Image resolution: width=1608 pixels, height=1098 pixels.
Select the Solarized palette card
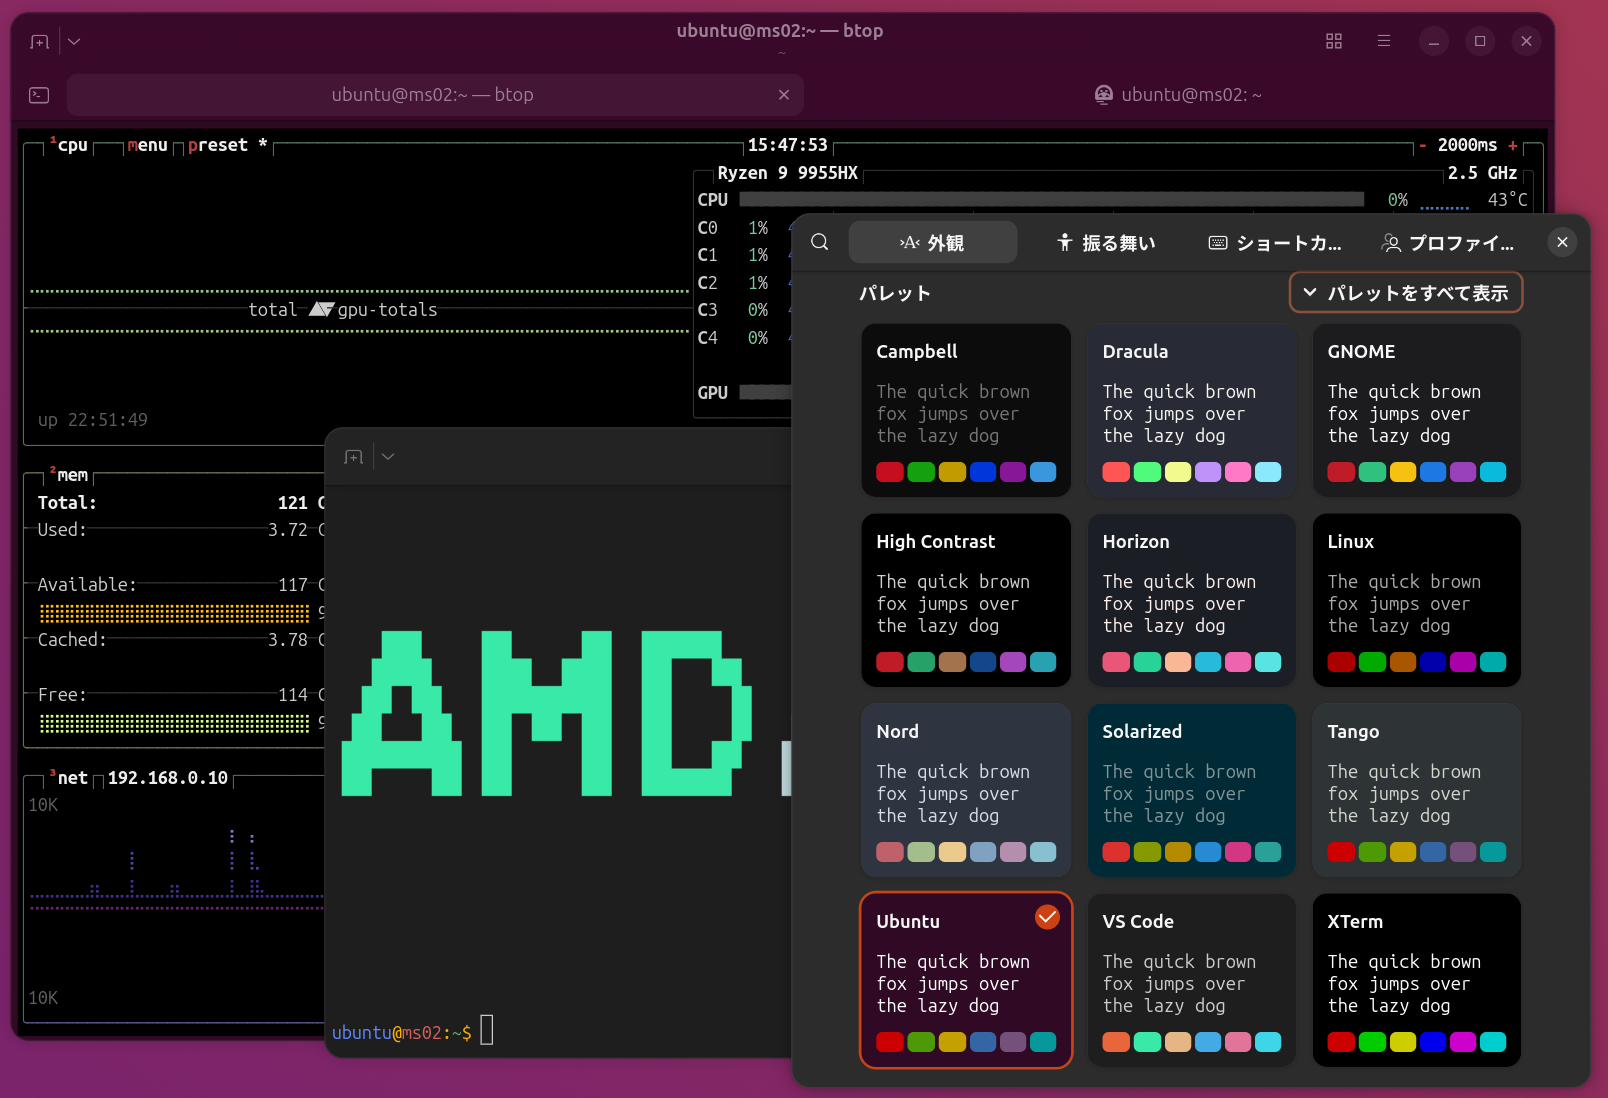pos(1190,790)
